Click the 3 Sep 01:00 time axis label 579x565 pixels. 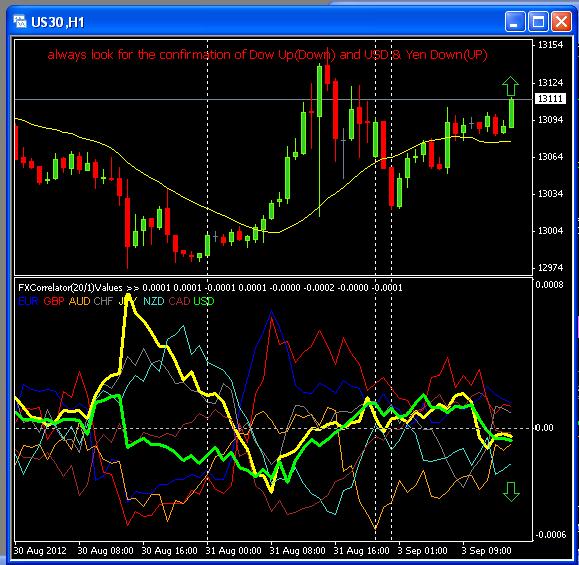click(x=422, y=551)
